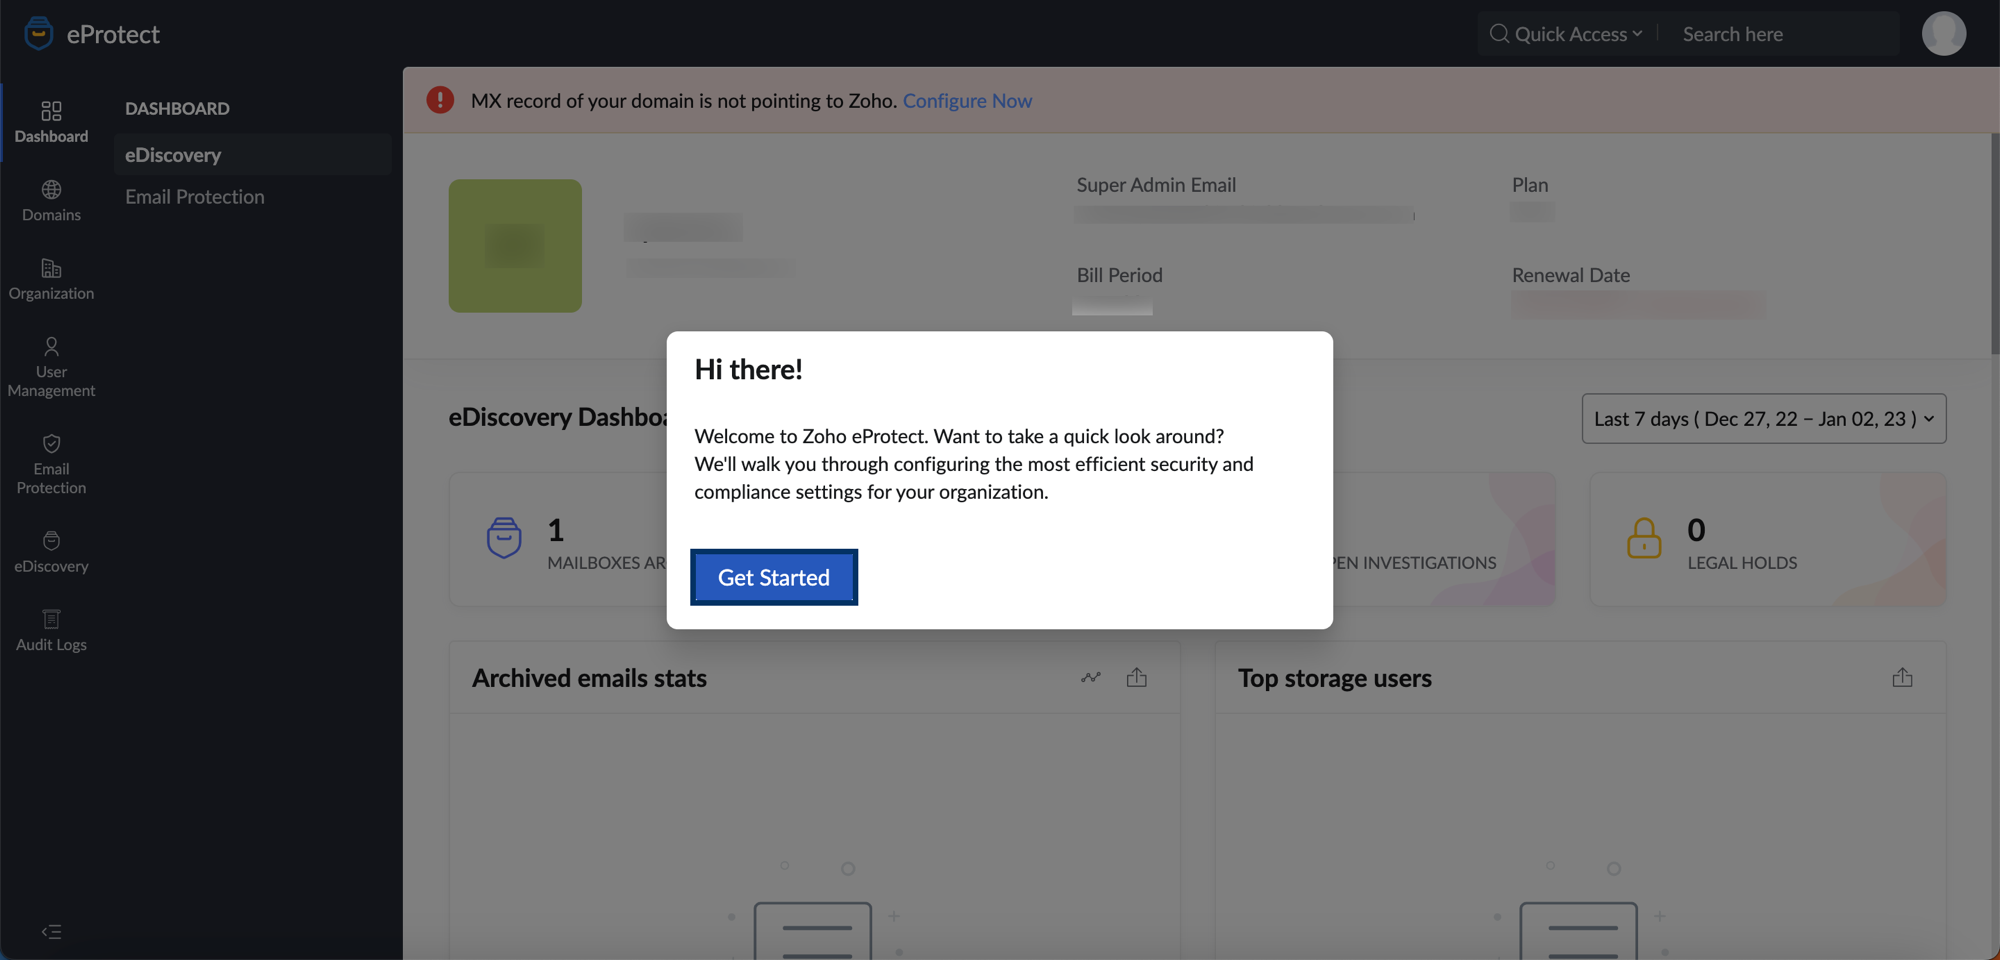The image size is (2000, 960).
Task: Click the Get Started button
Action: click(774, 577)
